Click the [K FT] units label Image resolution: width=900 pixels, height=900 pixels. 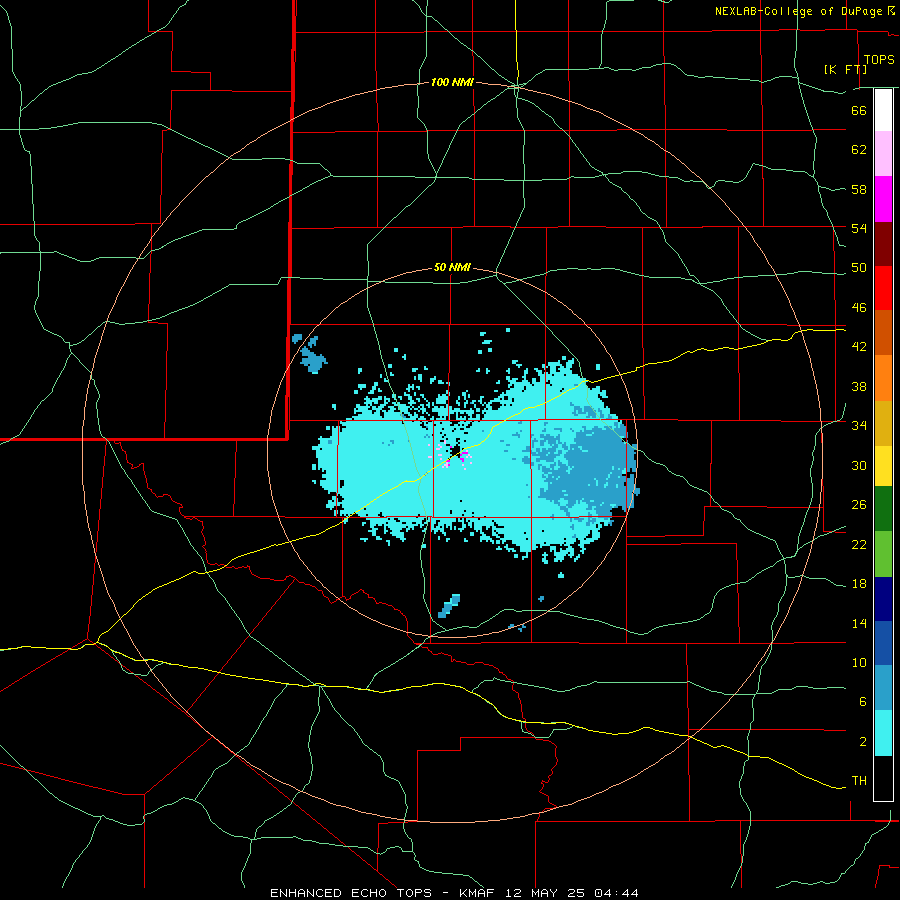point(845,69)
